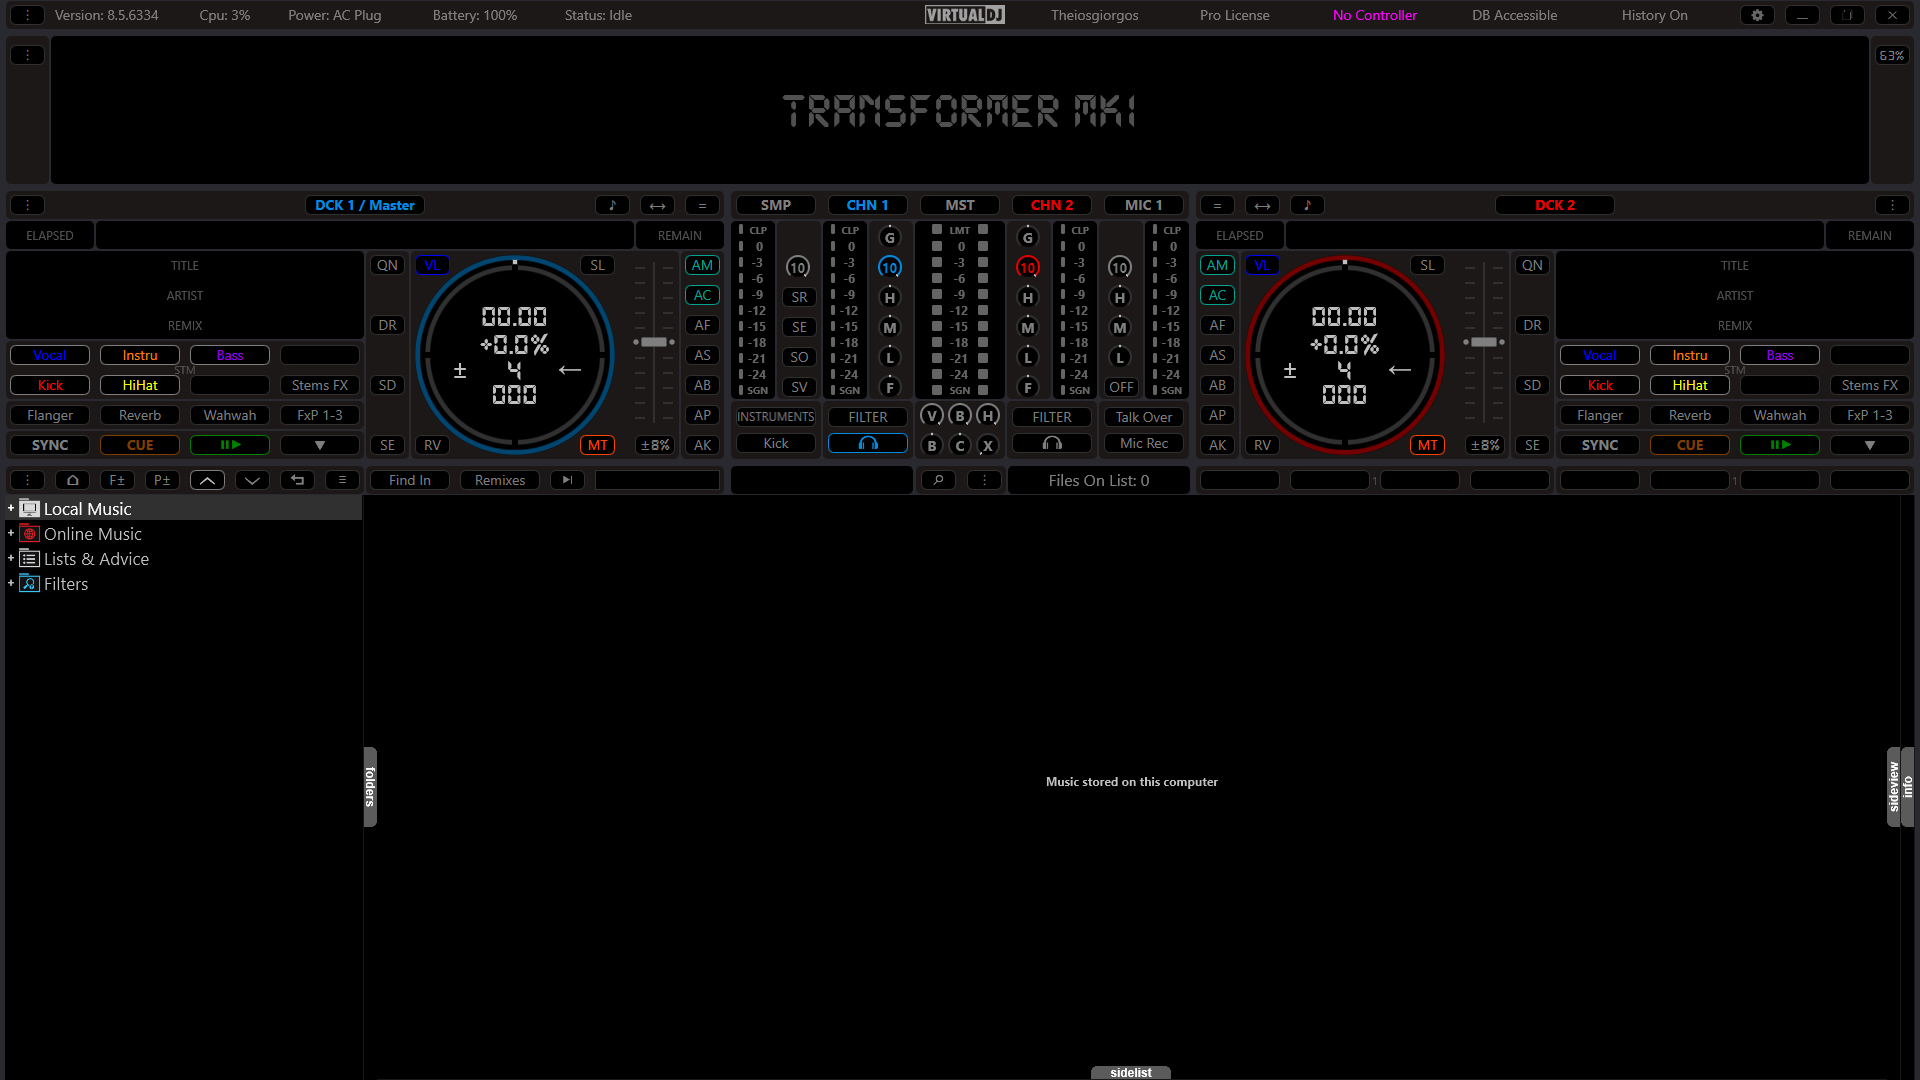Click the deck 1 music note icon
Viewport: 1920px width, 1080px height.
612,205
